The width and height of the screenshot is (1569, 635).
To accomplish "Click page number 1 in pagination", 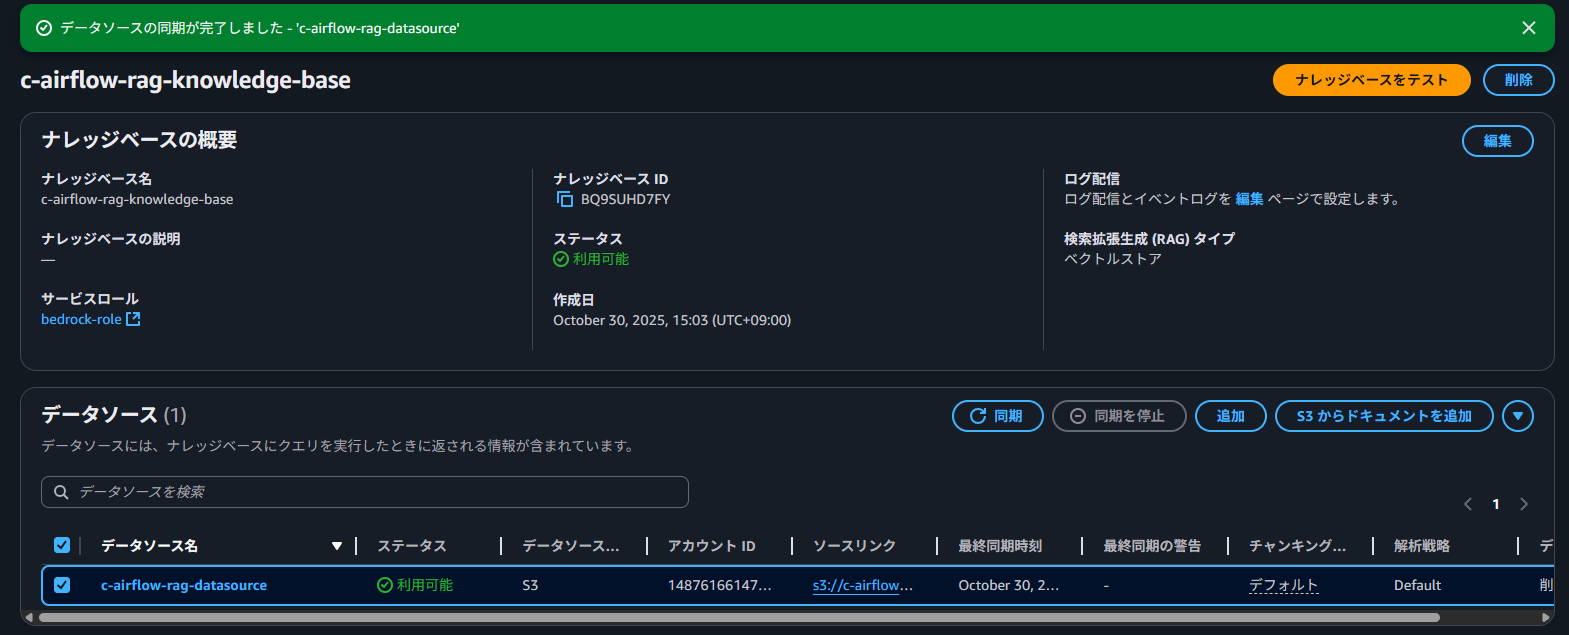I will tap(1496, 504).
